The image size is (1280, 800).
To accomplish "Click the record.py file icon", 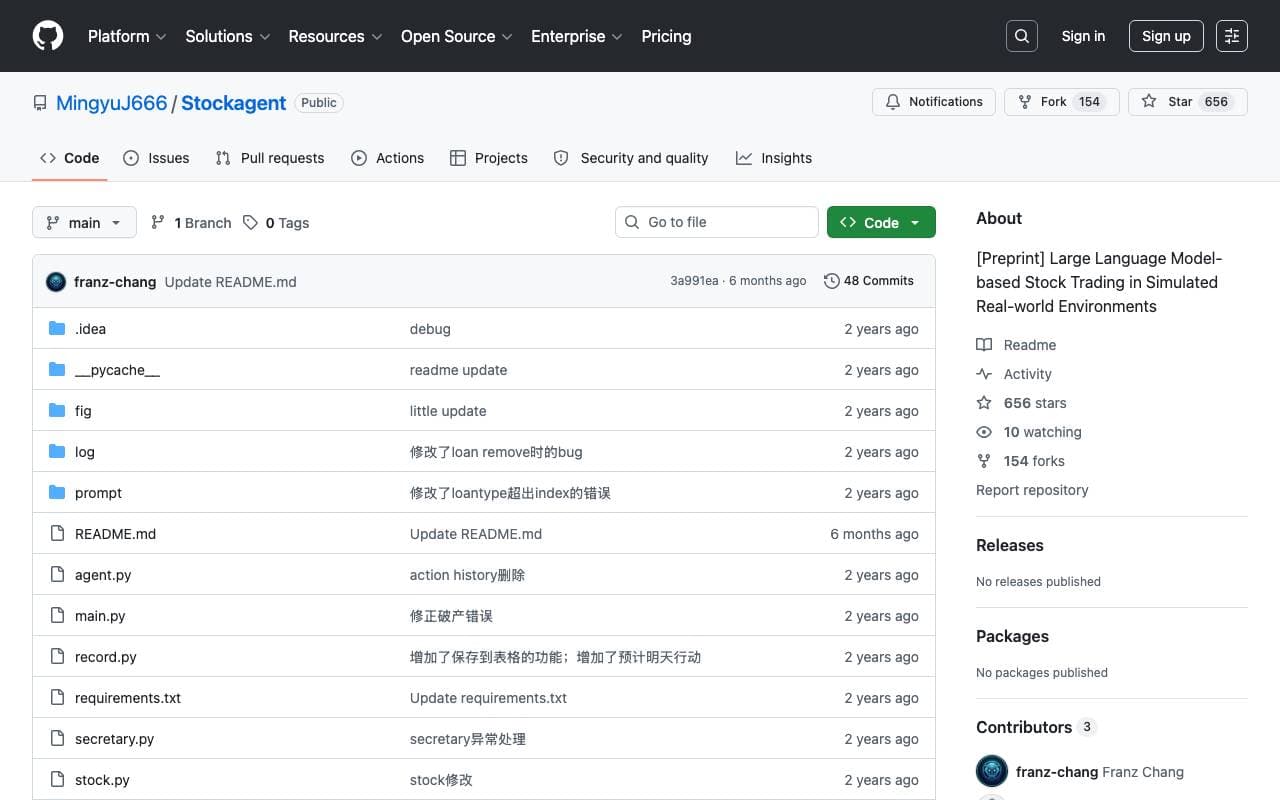I will [57, 657].
